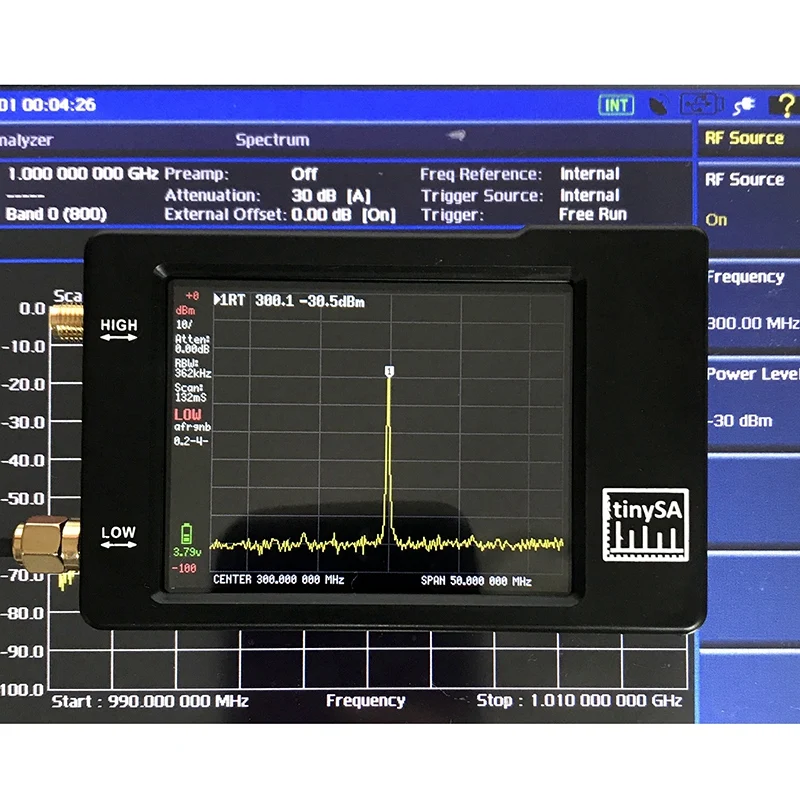This screenshot has height=800, width=800.
Task: Tap the USB connection status icon
Action: tap(702, 105)
